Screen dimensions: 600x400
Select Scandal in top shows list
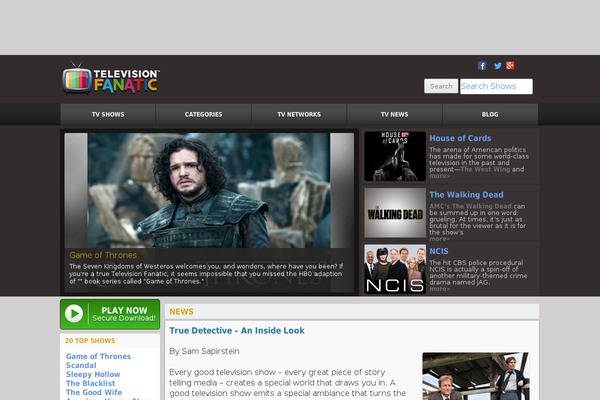81,366
